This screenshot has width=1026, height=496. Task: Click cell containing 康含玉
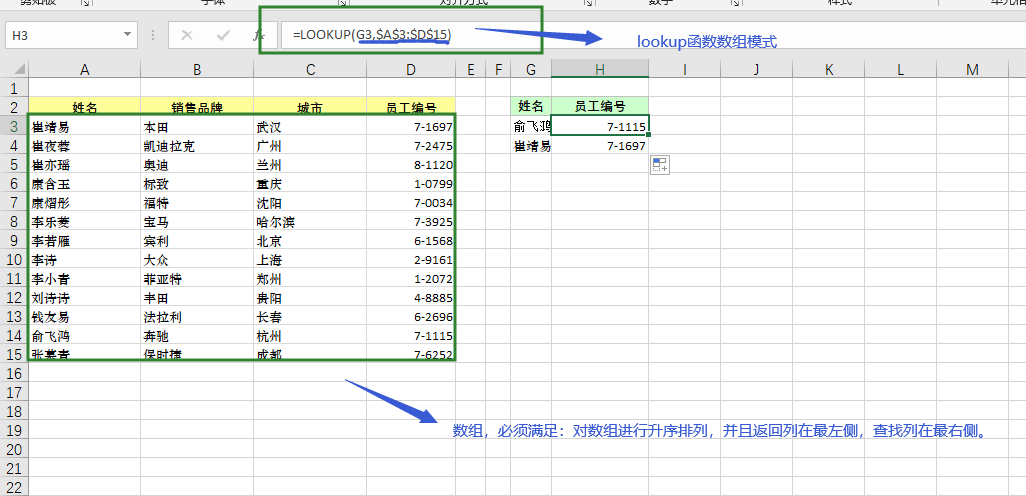coord(84,184)
